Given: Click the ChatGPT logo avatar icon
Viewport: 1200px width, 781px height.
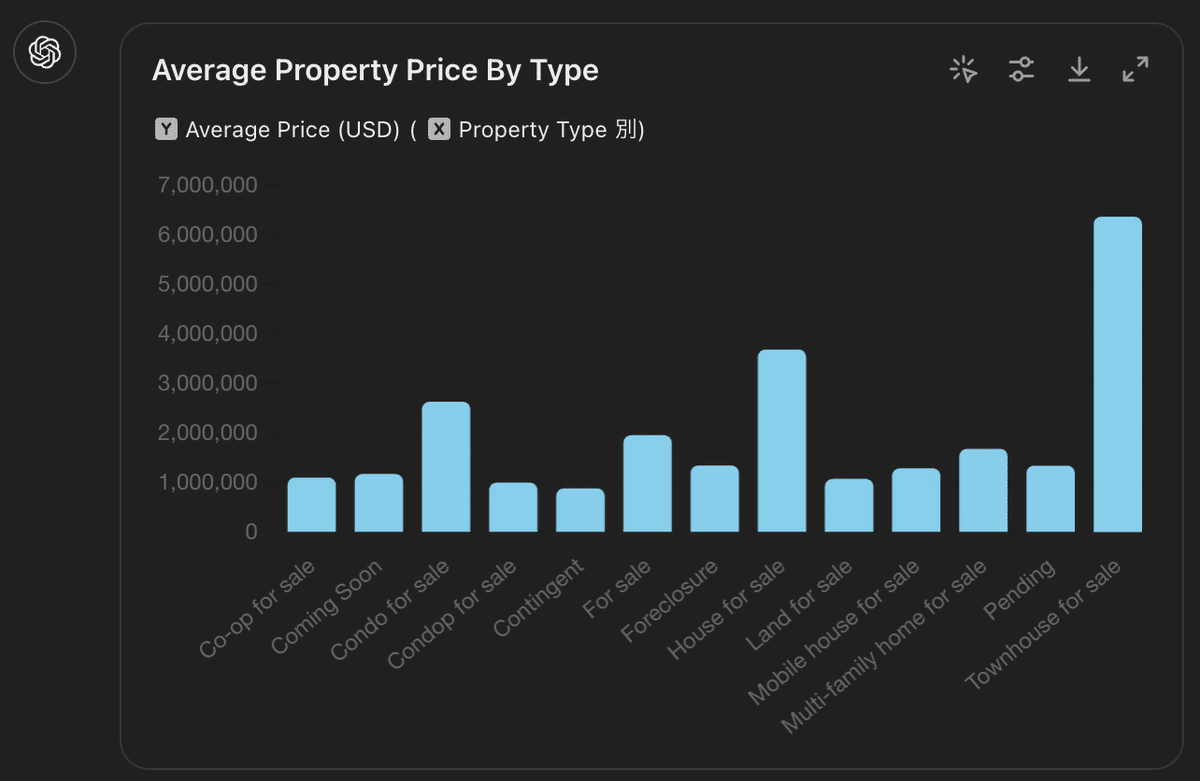Looking at the screenshot, I should click(45, 51).
